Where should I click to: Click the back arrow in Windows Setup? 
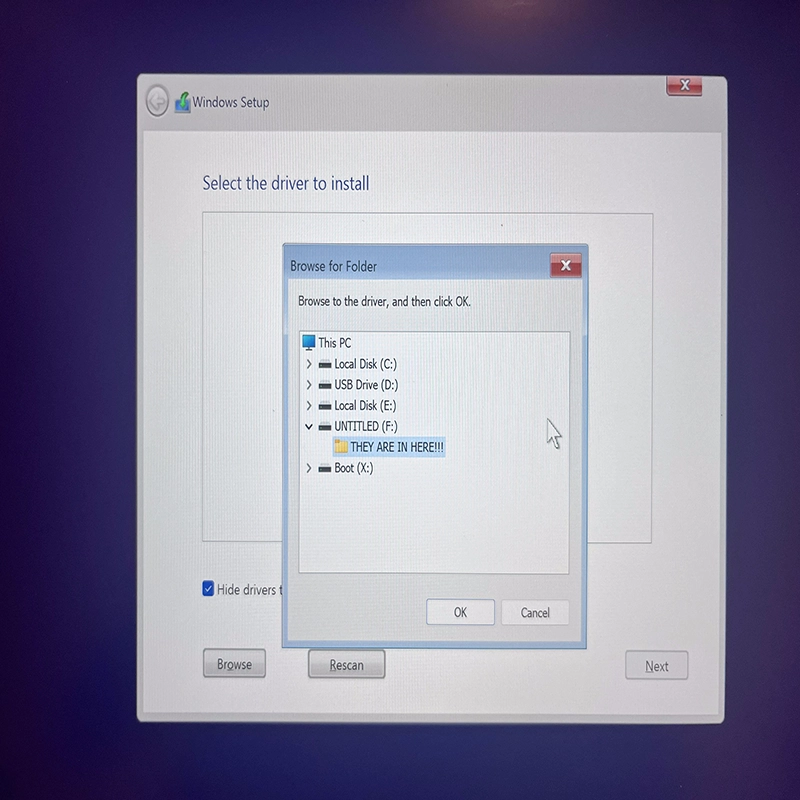pos(157,101)
